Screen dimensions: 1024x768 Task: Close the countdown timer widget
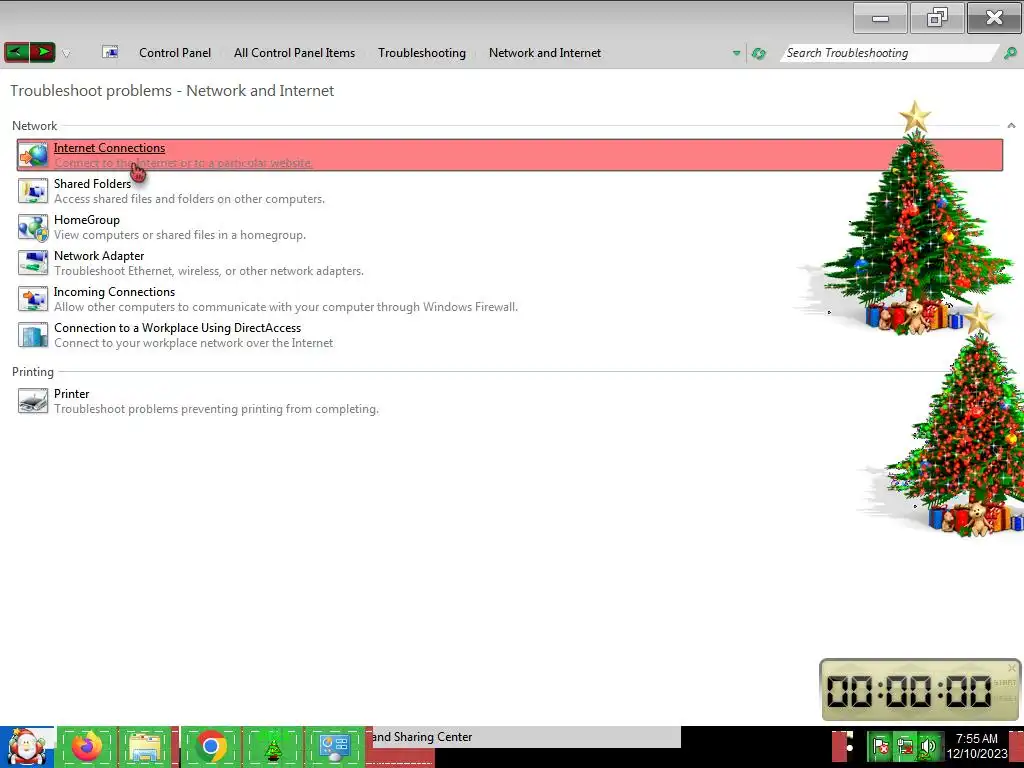[x=1012, y=667]
